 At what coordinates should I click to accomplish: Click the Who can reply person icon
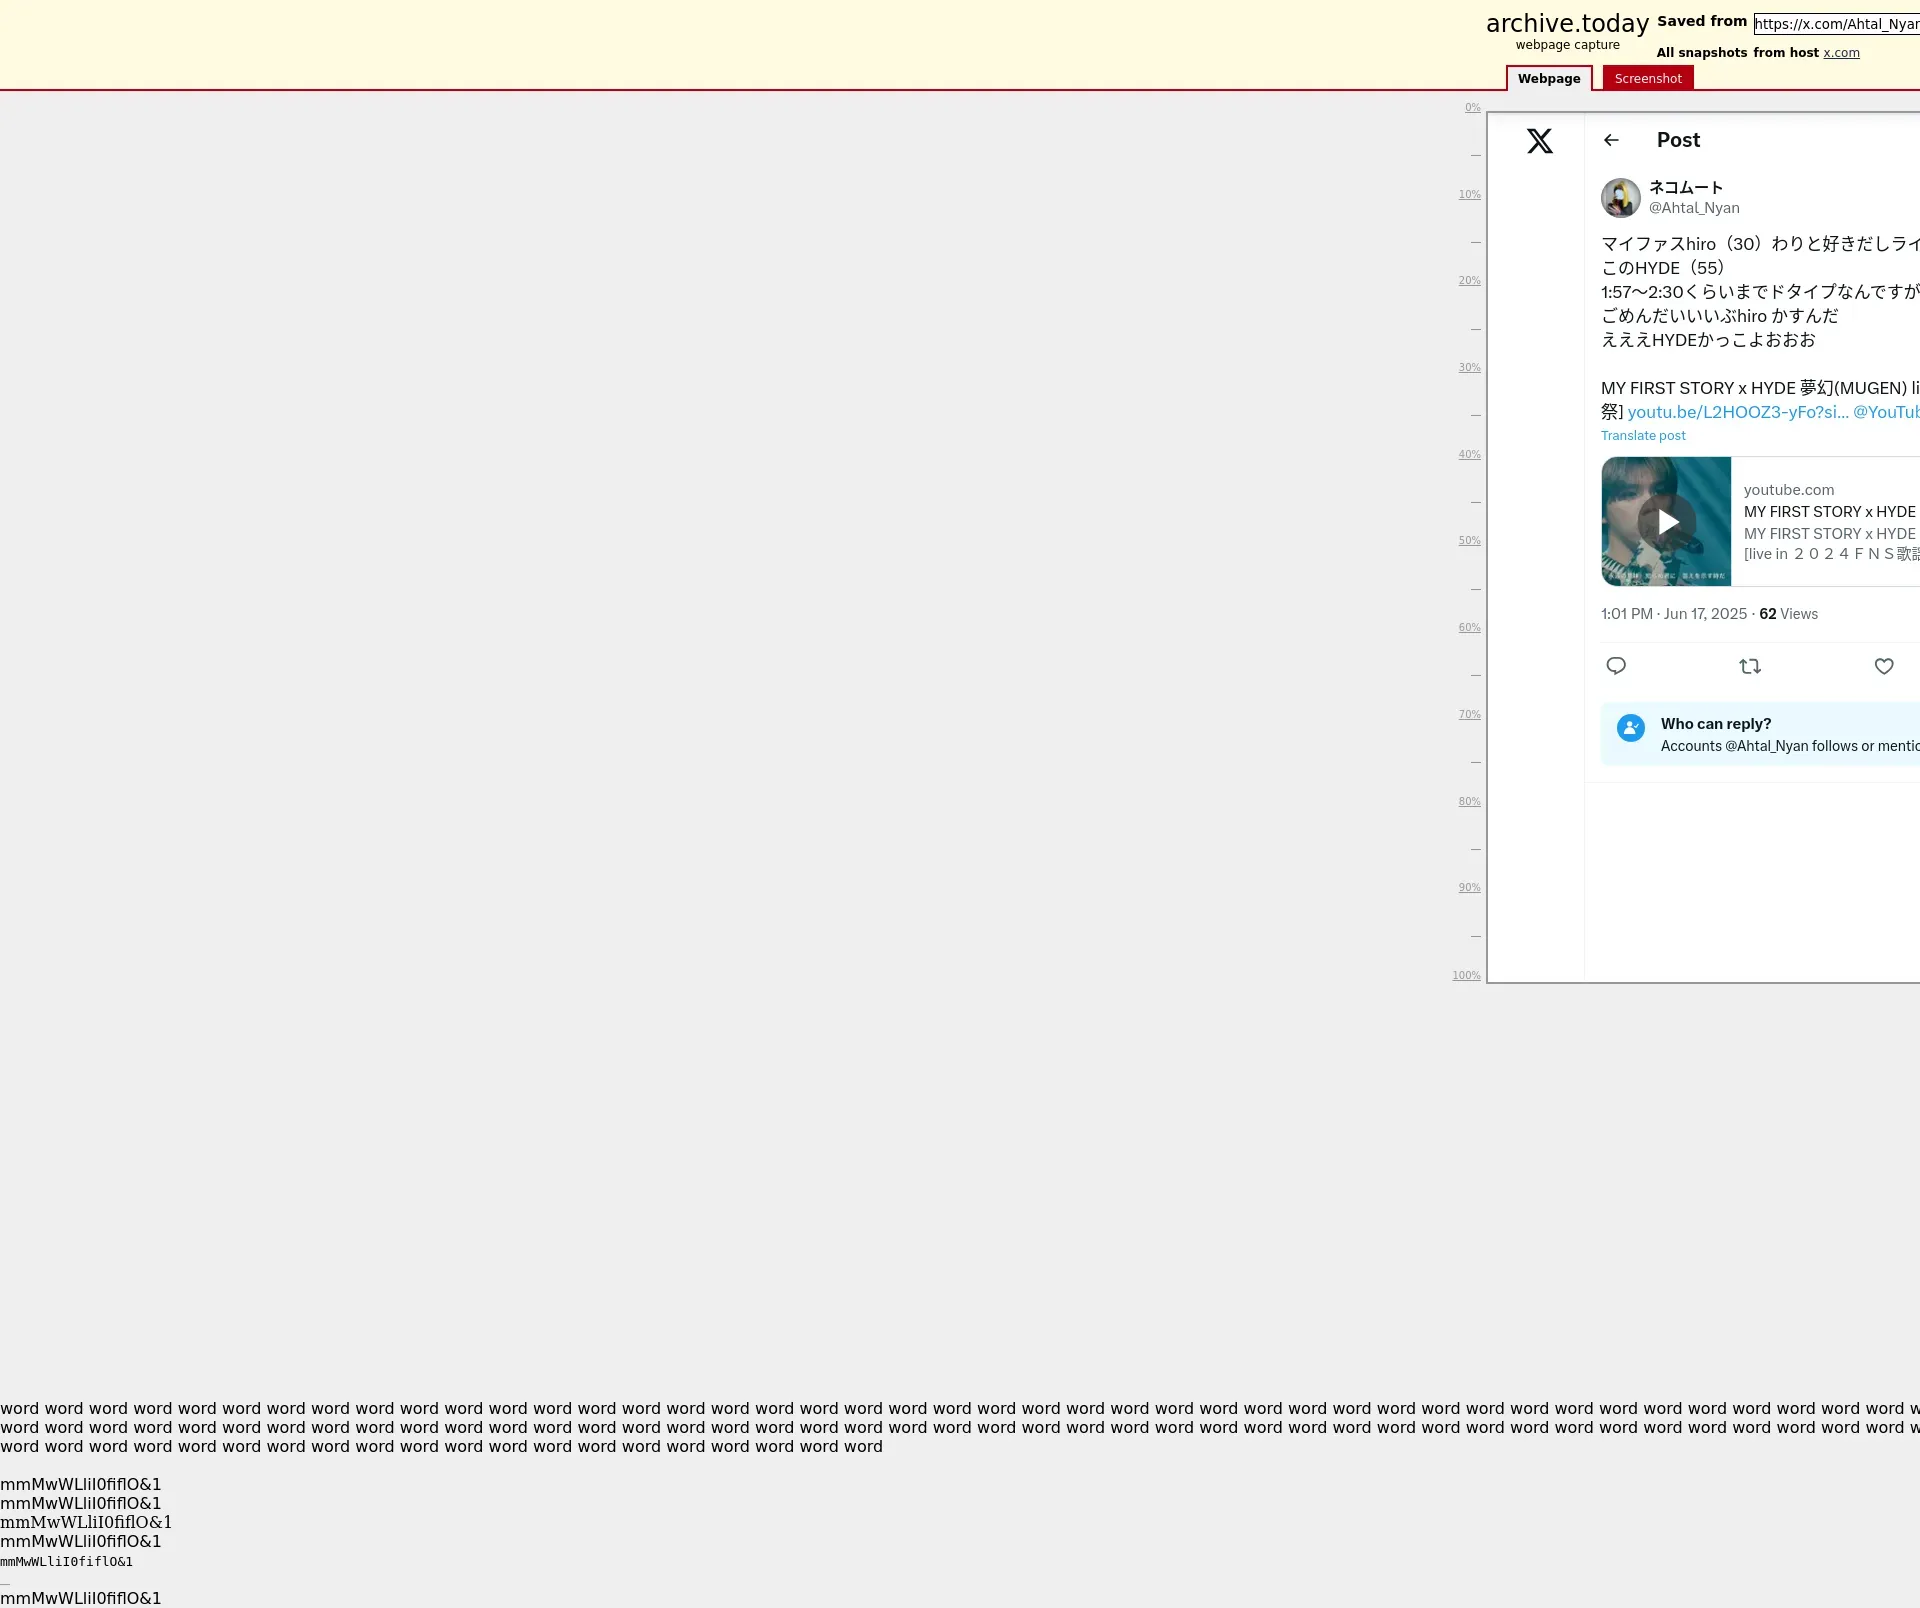pyautogui.click(x=1631, y=728)
